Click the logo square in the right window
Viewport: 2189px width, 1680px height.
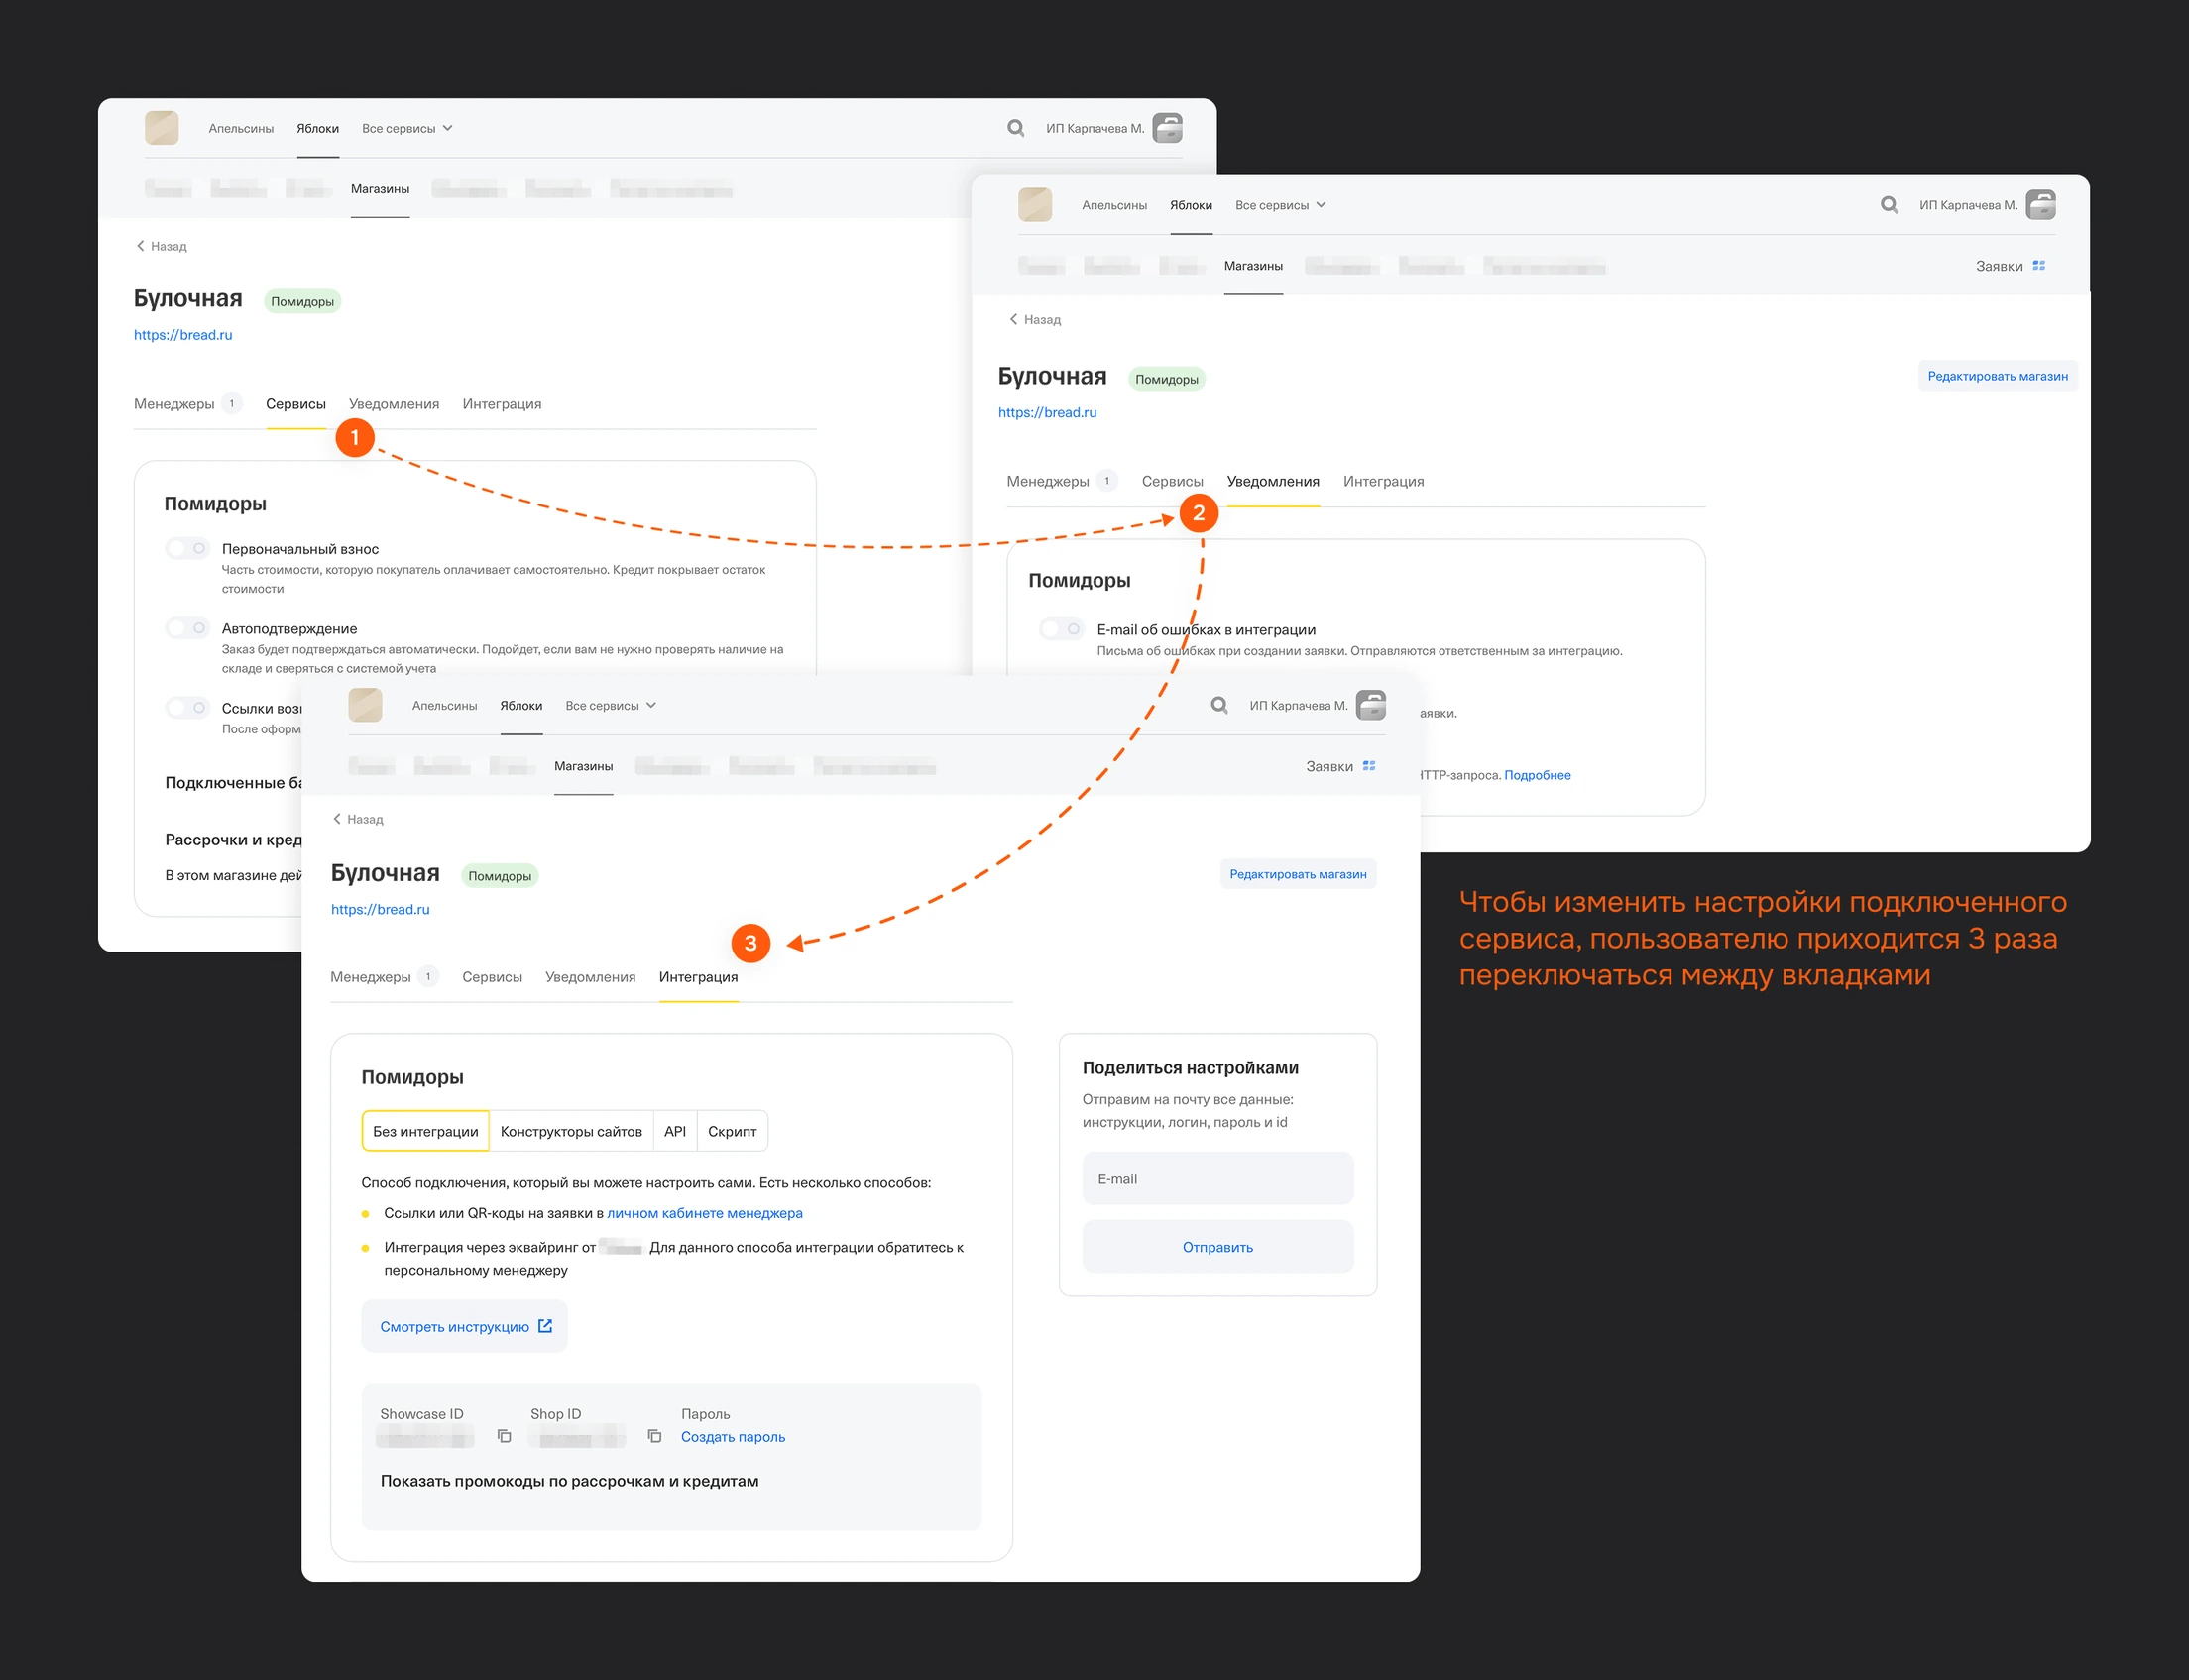(x=1035, y=205)
